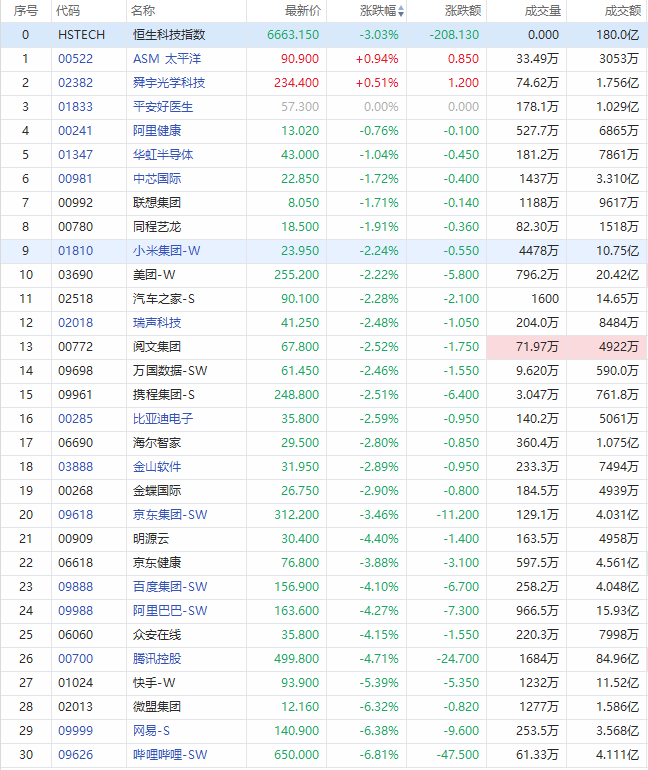Viewport: 648px width, 770px height.
Task: Open 网易-S stock
Action: (151, 731)
